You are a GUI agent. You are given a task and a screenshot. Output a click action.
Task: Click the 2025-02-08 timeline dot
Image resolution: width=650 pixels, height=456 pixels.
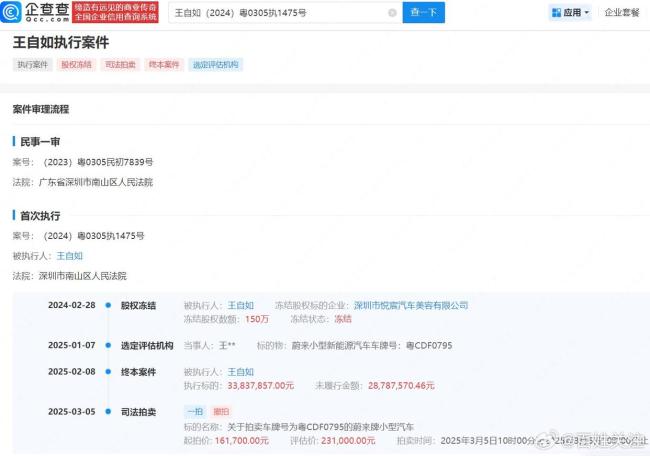tap(108, 372)
